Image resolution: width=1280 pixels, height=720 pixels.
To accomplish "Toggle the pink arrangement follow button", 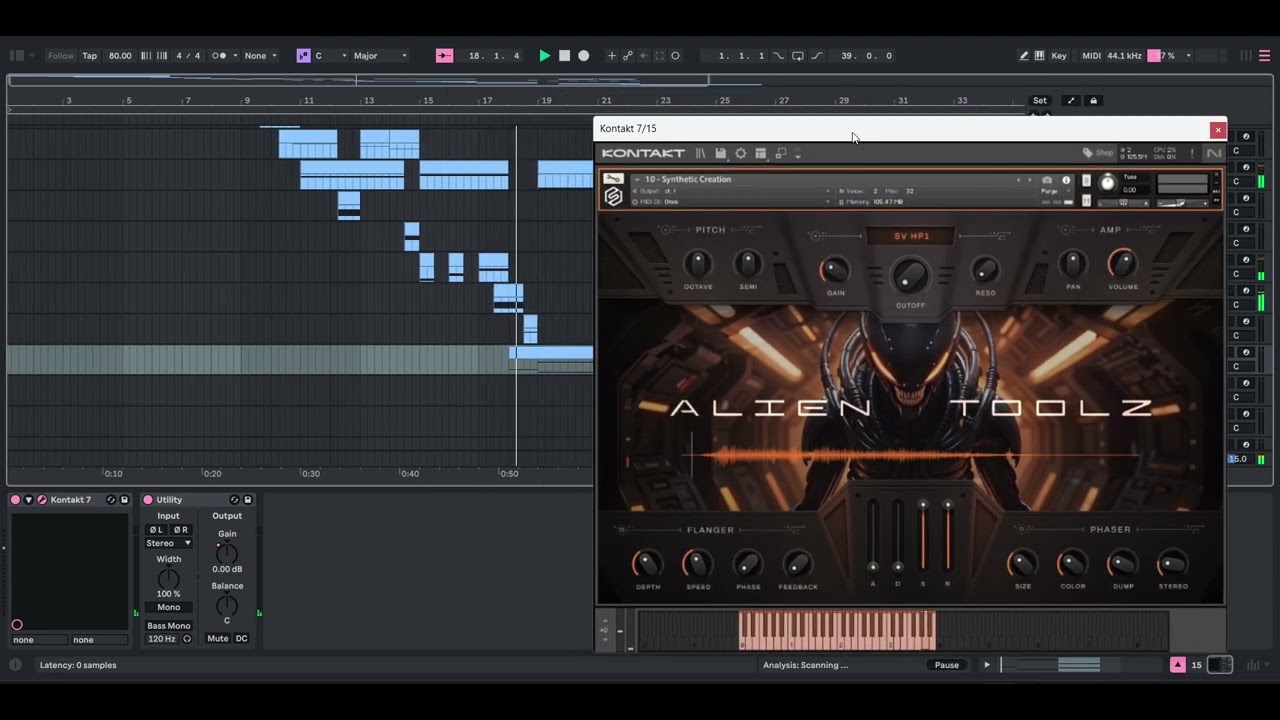I will 444,56.
